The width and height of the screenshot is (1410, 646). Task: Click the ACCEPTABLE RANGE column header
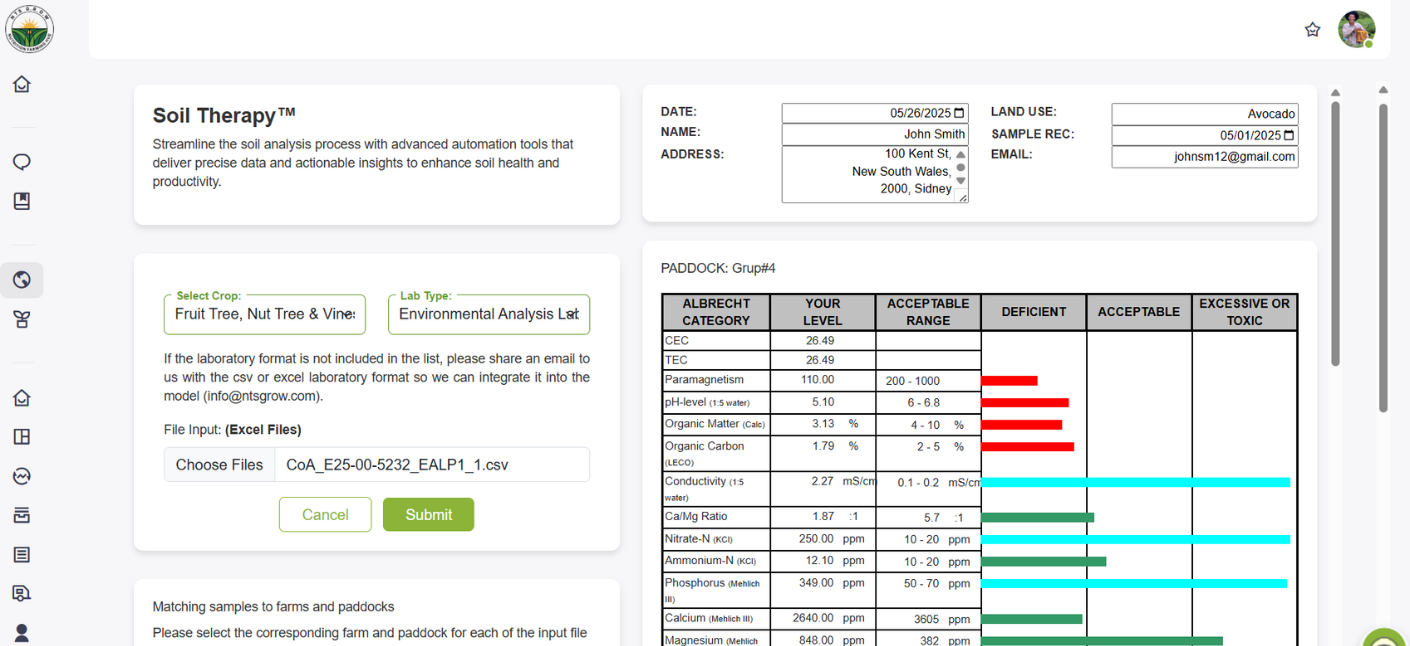928,312
